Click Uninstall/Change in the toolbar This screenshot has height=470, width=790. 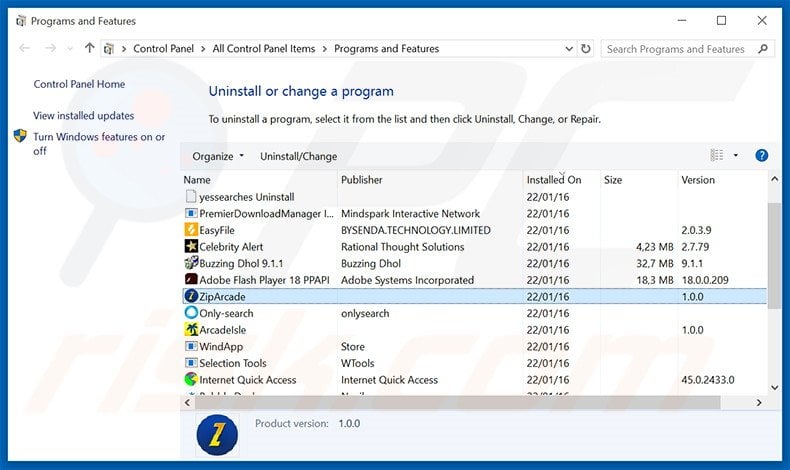pyautogui.click(x=298, y=156)
